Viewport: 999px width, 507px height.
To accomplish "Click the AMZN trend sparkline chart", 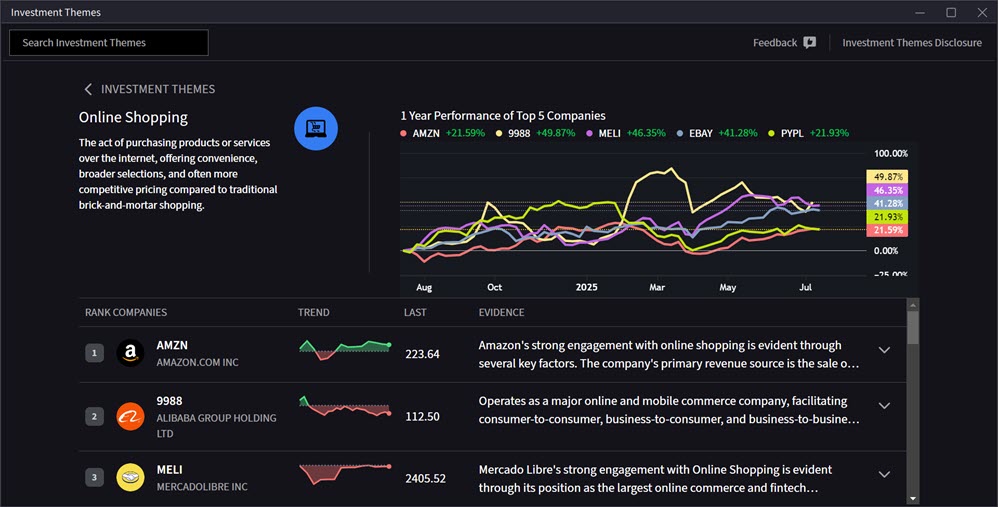I will [345, 349].
